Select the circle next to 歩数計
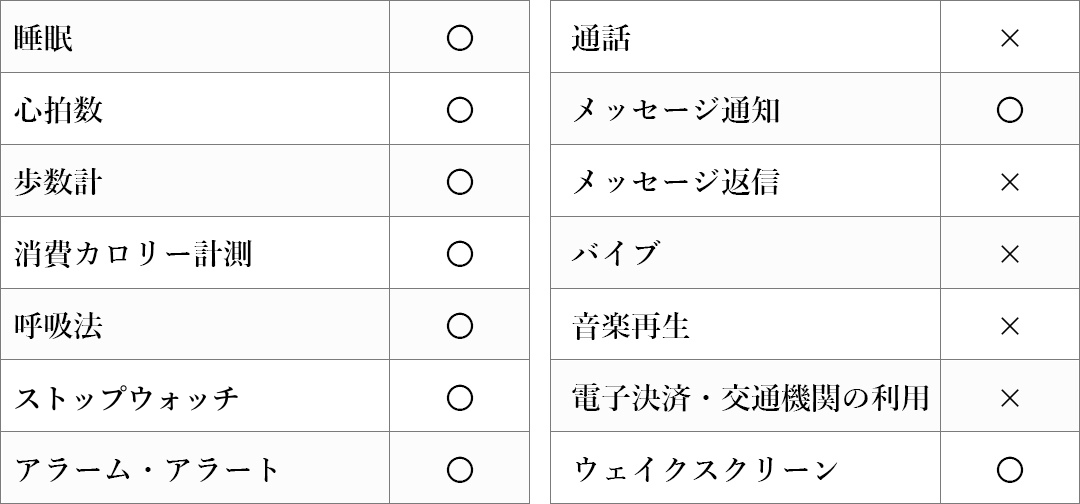Screen dimensions: 1080x504 point(459,182)
